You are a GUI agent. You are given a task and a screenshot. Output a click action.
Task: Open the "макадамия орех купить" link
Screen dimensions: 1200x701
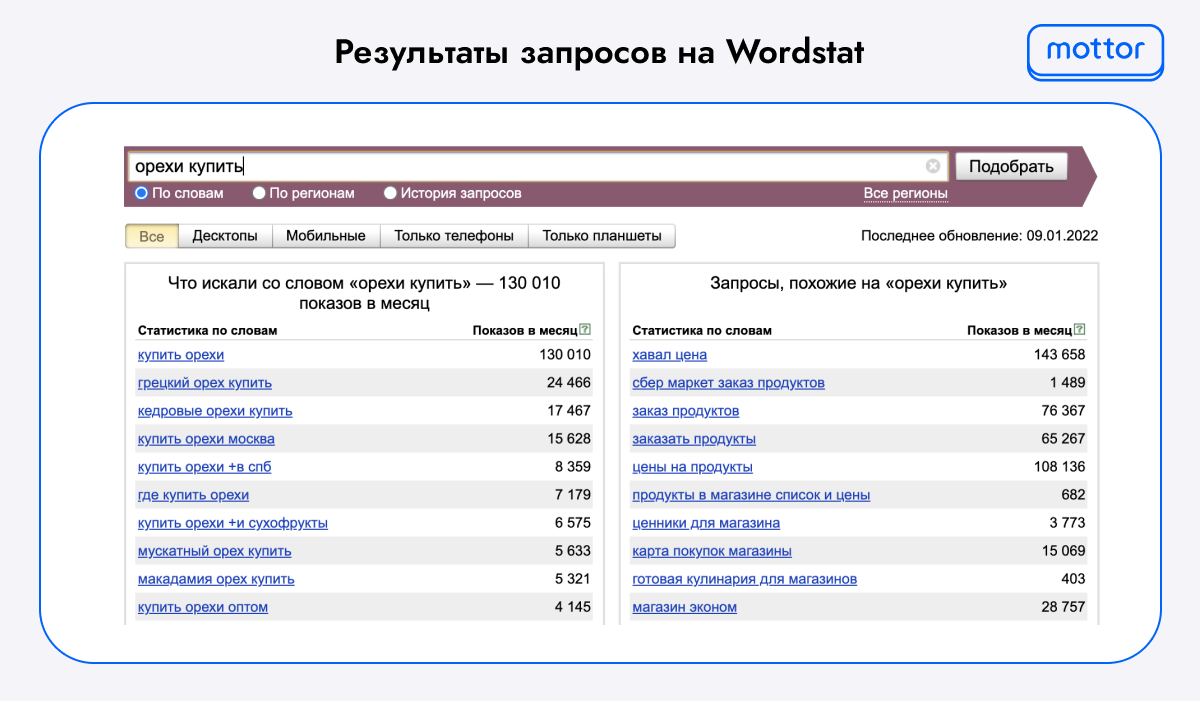(x=216, y=579)
